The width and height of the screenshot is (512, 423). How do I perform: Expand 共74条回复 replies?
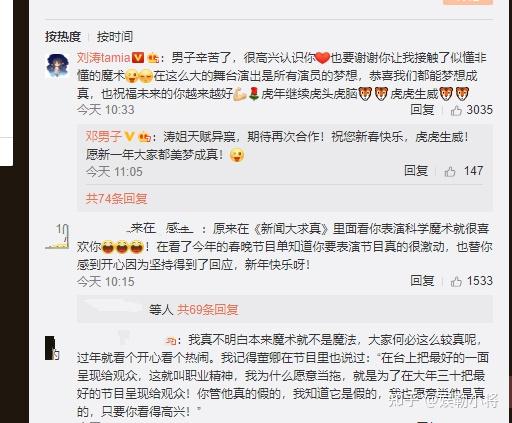(x=116, y=199)
